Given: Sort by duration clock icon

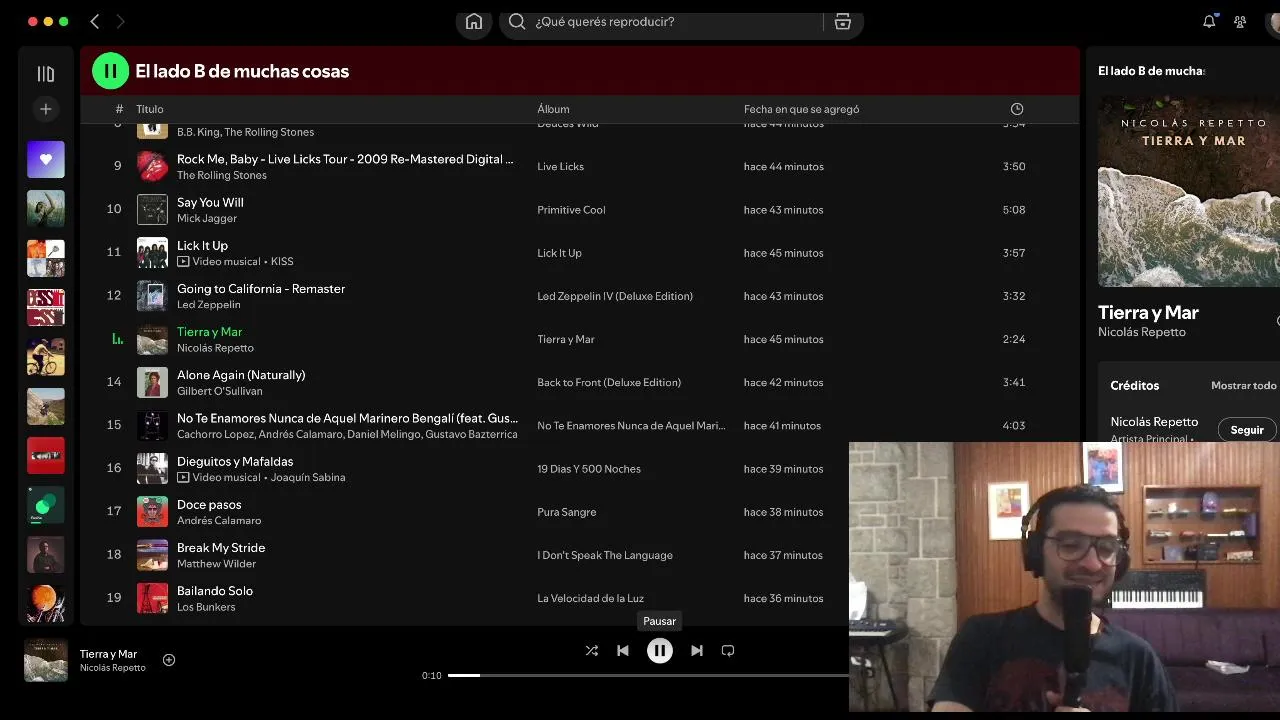Looking at the screenshot, I should (x=1016, y=108).
